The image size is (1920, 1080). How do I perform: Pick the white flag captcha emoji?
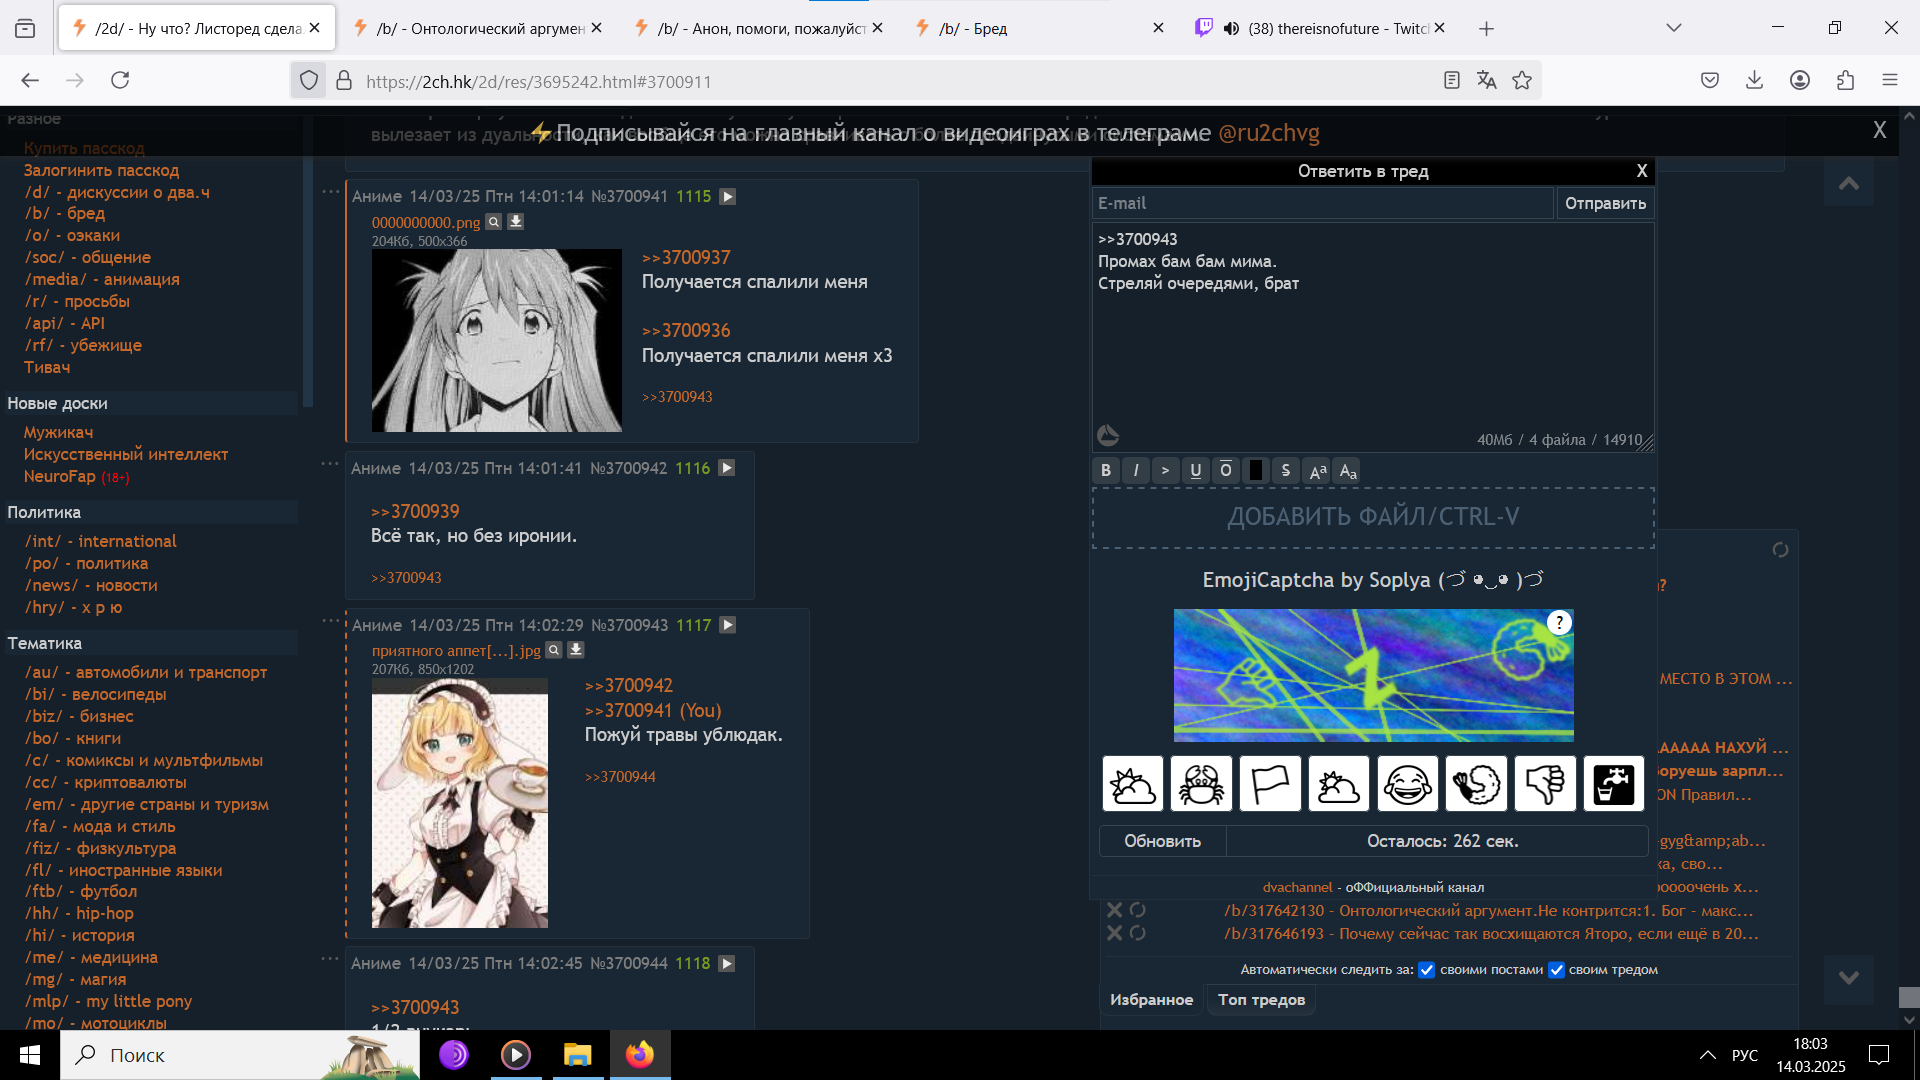[1270, 784]
